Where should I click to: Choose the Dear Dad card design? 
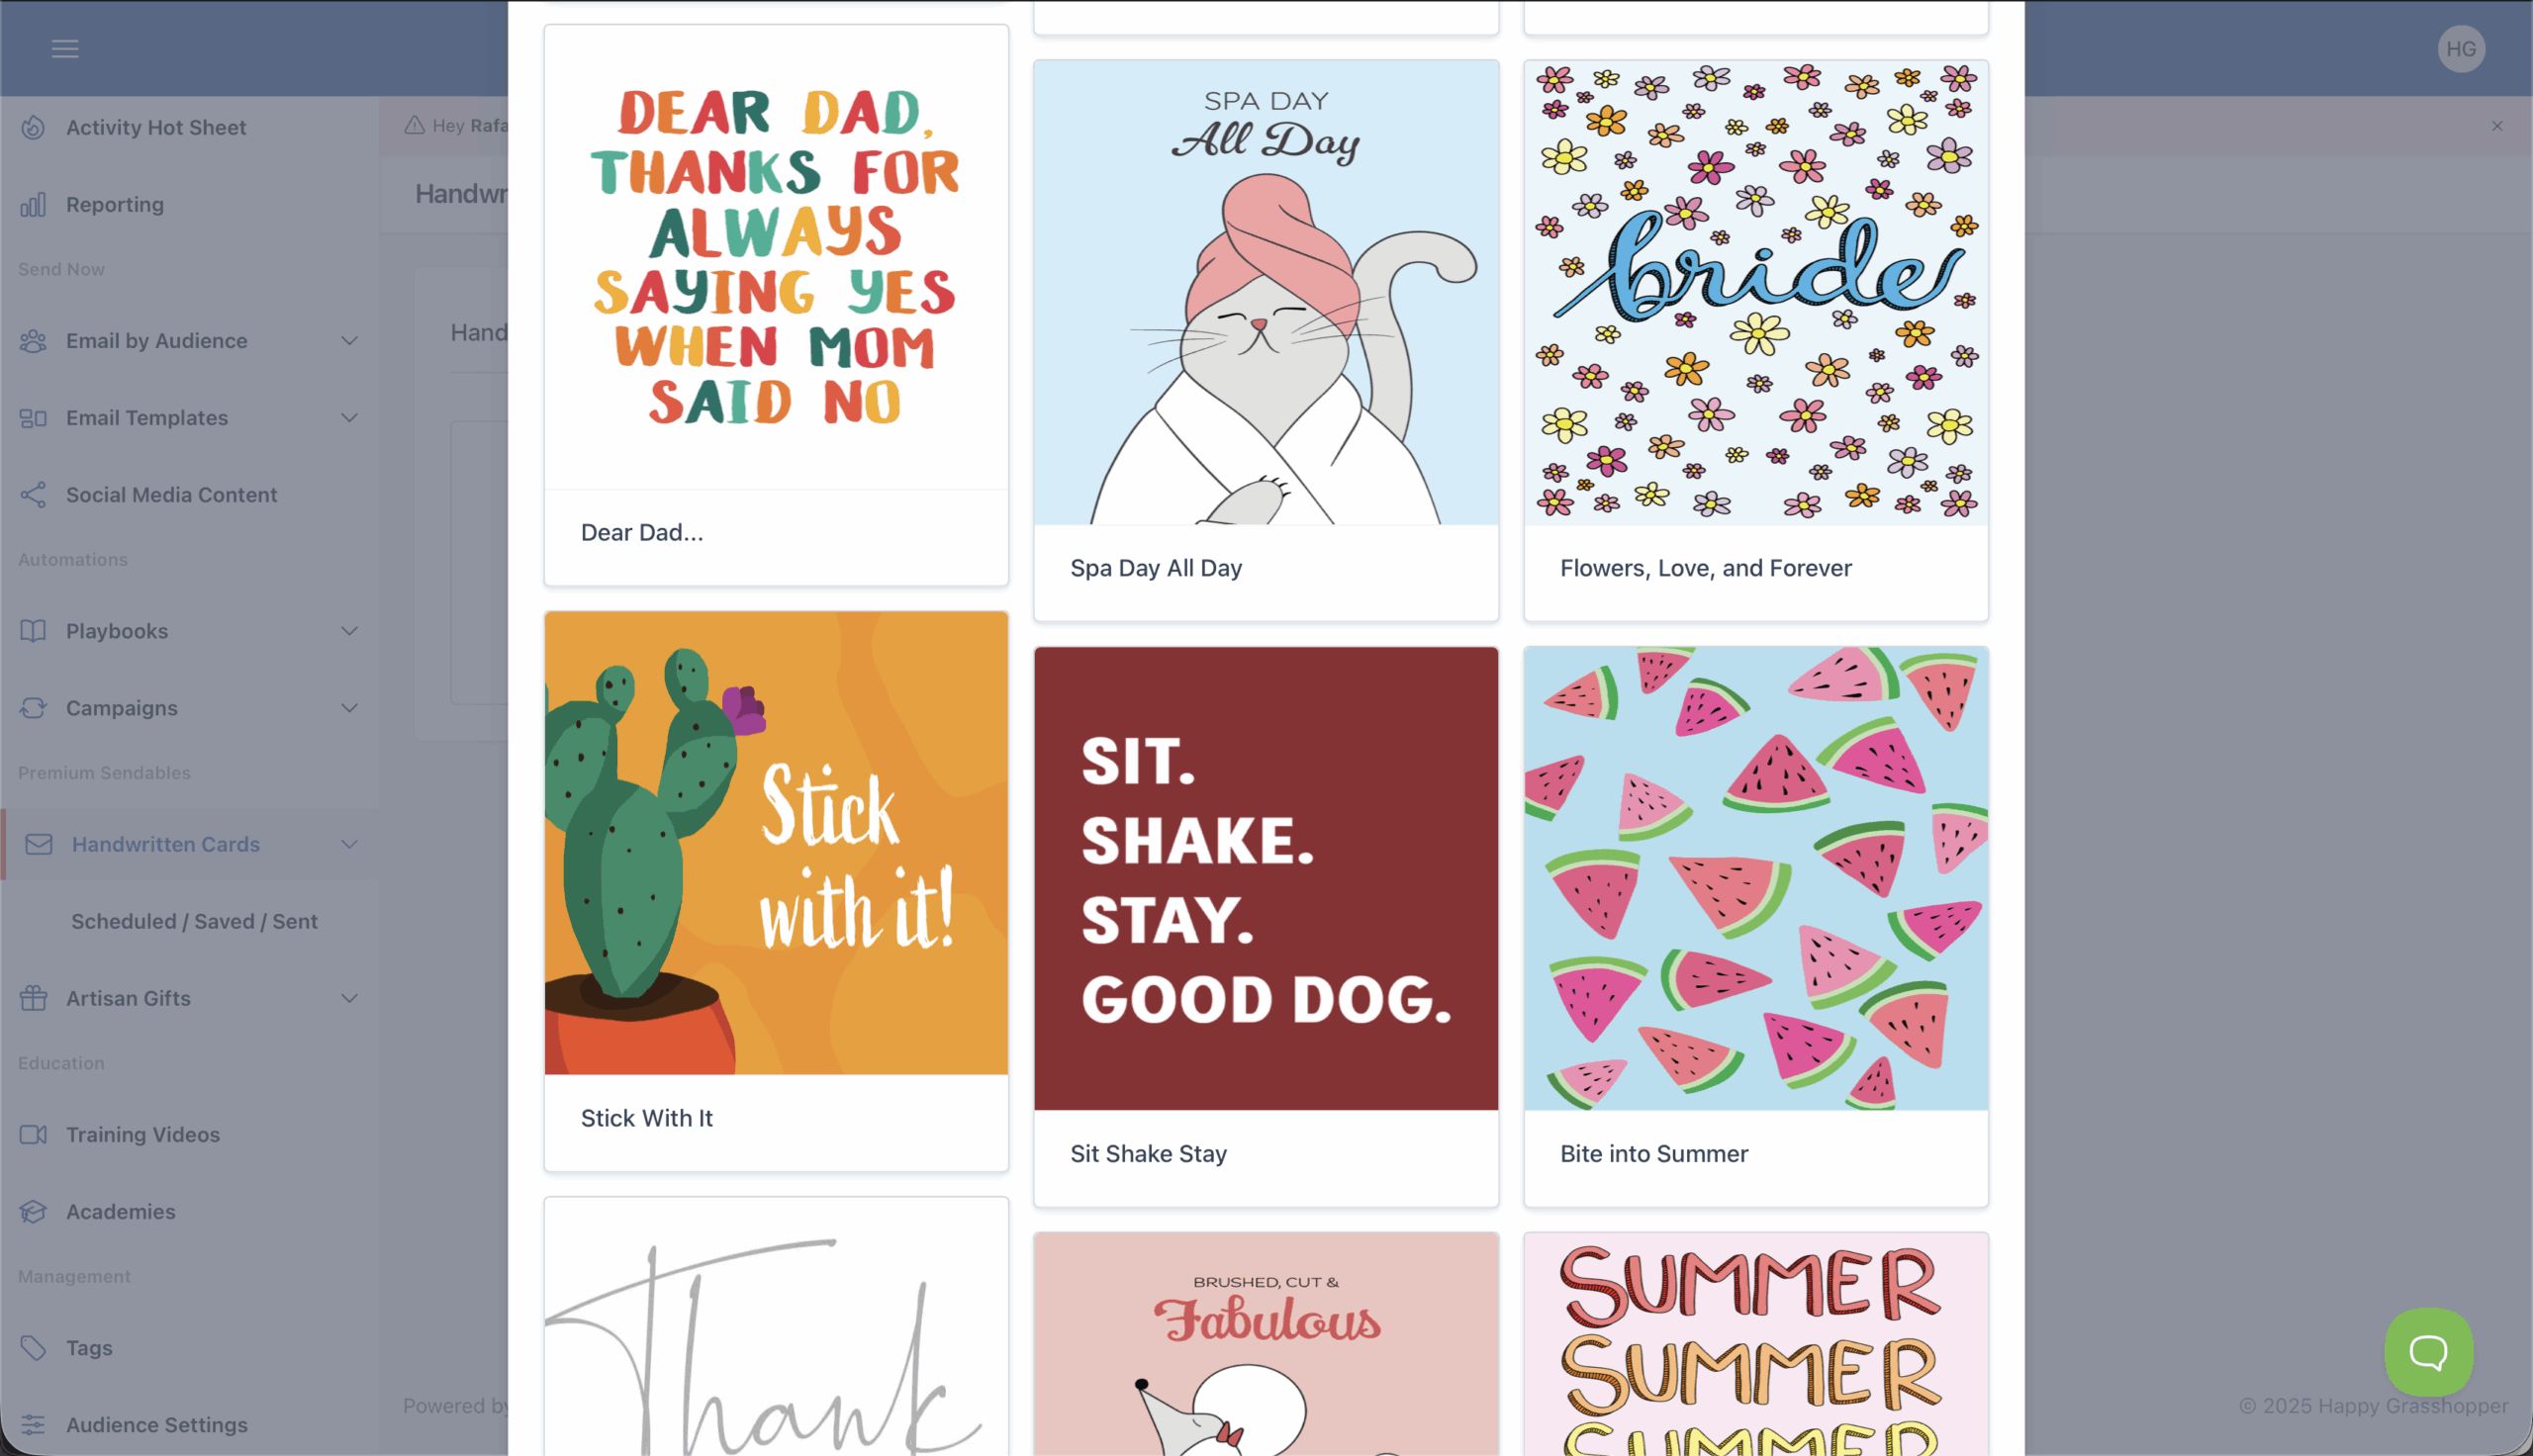[776, 305]
